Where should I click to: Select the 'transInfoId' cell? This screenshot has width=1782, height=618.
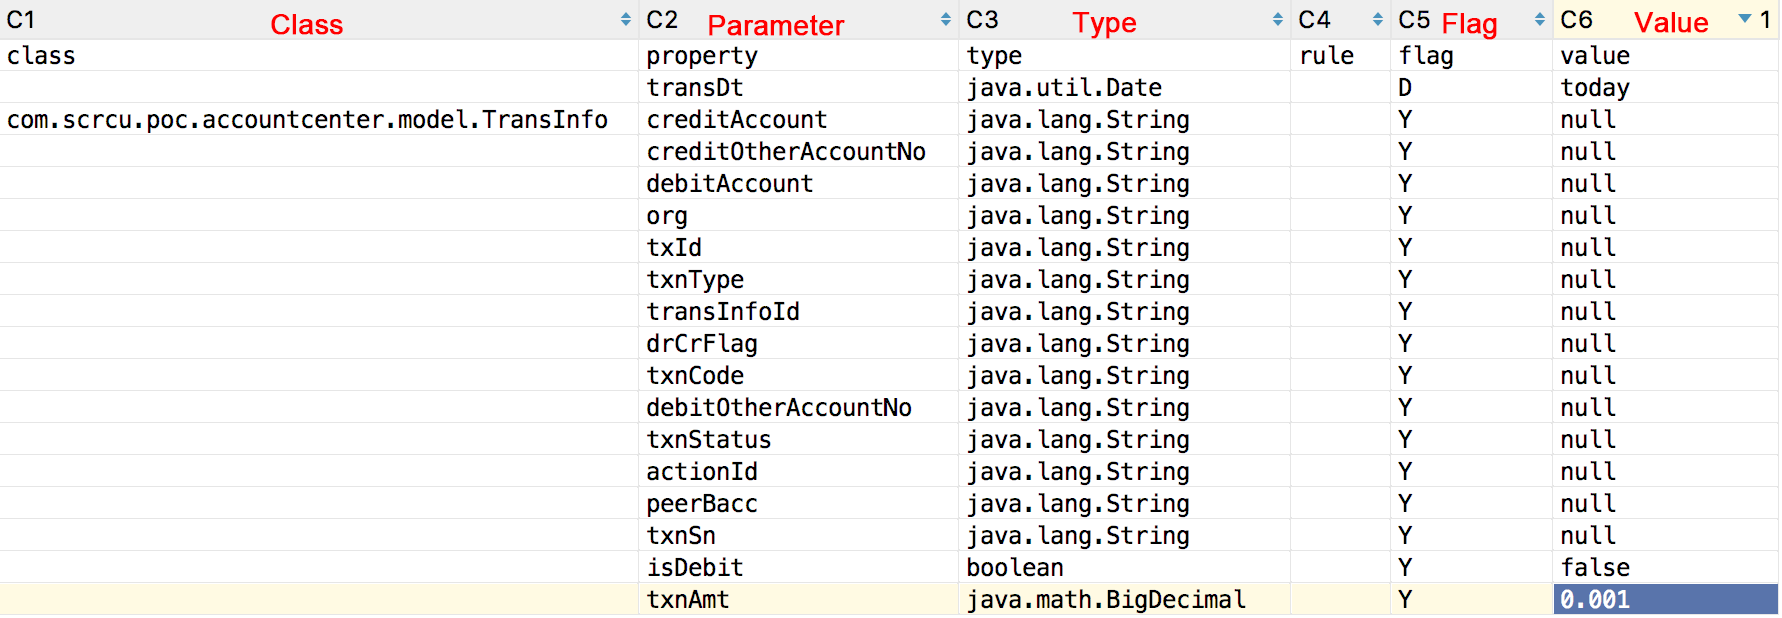(x=799, y=311)
